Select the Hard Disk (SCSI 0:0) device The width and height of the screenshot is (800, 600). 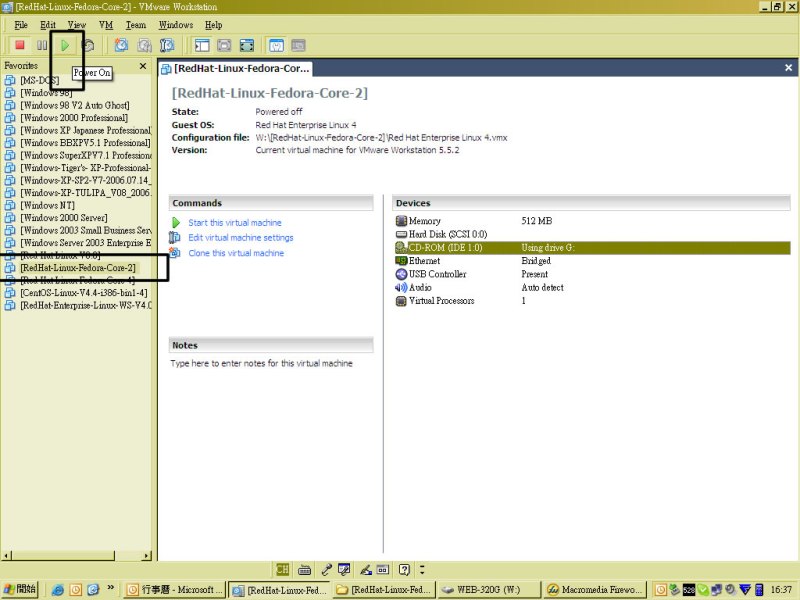tap(592, 234)
